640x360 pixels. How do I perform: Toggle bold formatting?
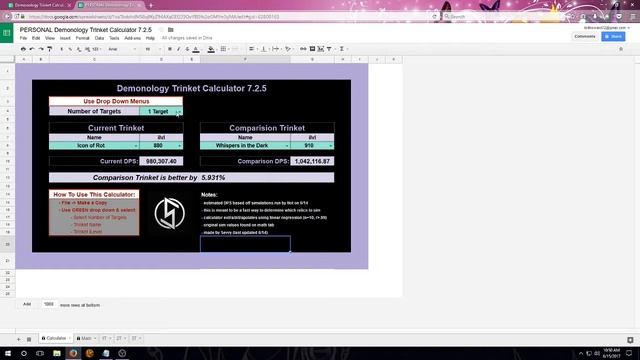coord(170,49)
